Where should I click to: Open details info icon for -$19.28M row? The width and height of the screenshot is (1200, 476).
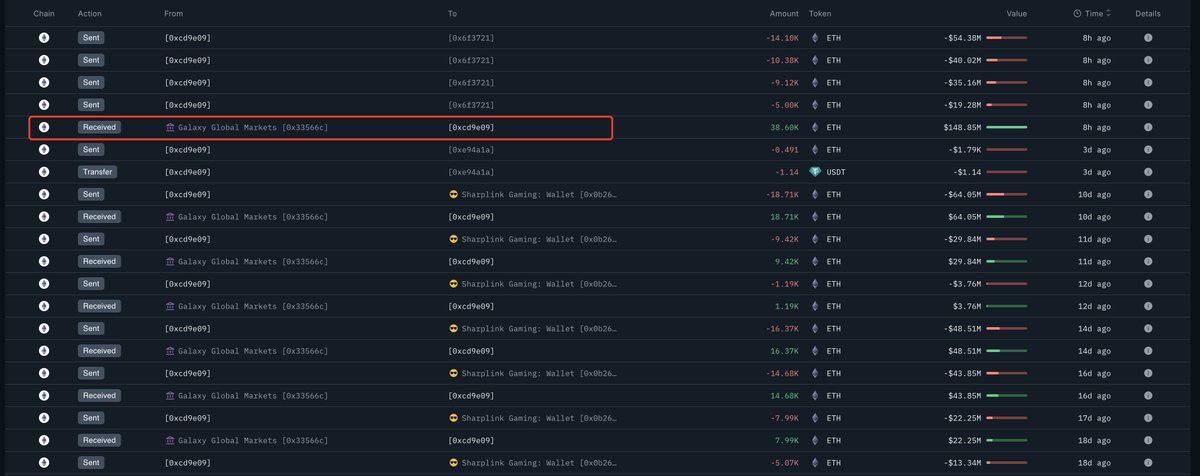(1147, 105)
